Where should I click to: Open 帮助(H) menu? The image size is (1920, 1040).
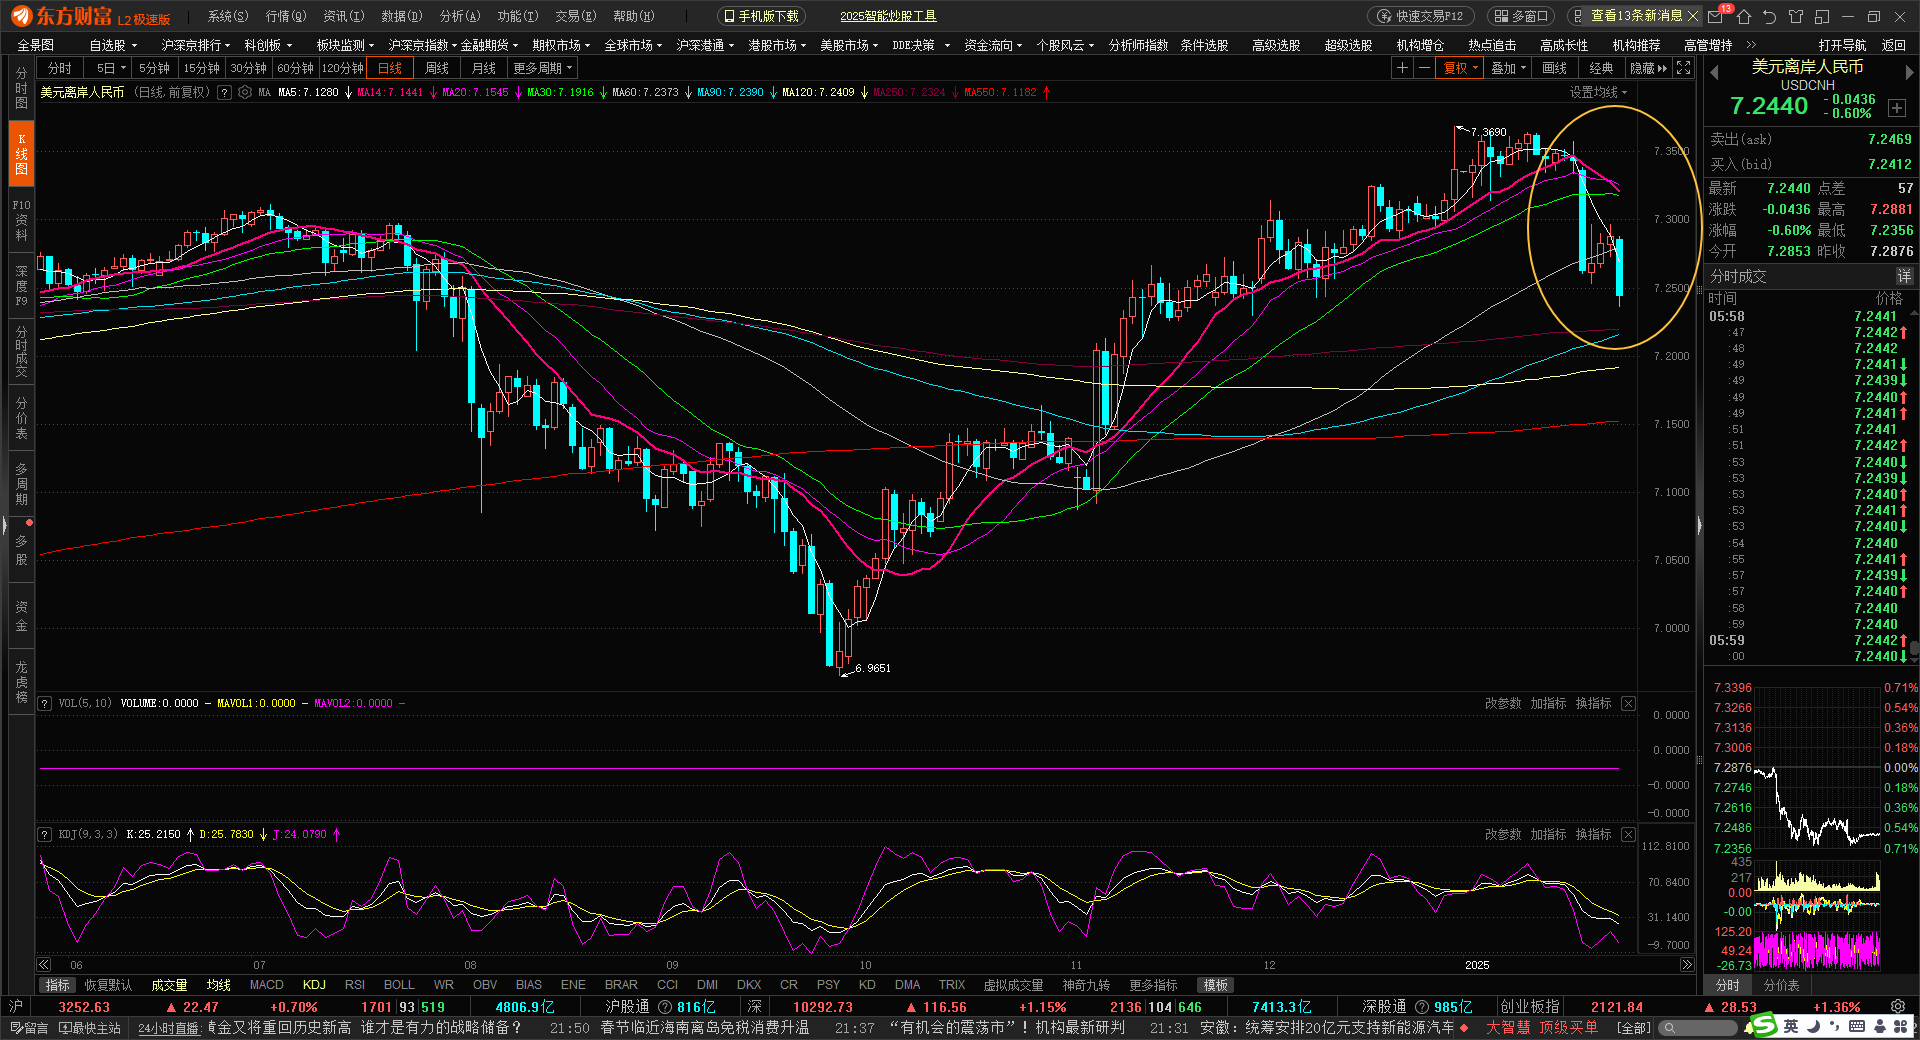coord(633,16)
